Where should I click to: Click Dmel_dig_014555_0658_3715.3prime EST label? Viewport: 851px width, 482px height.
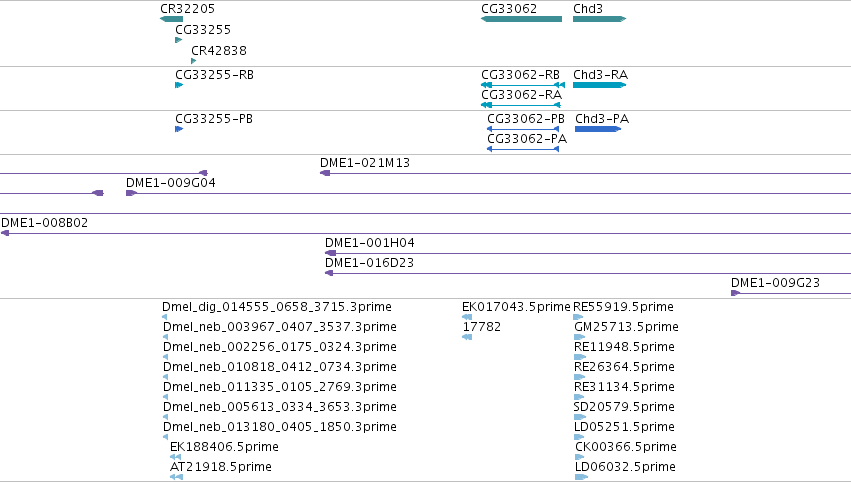click(x=277, y=307)
